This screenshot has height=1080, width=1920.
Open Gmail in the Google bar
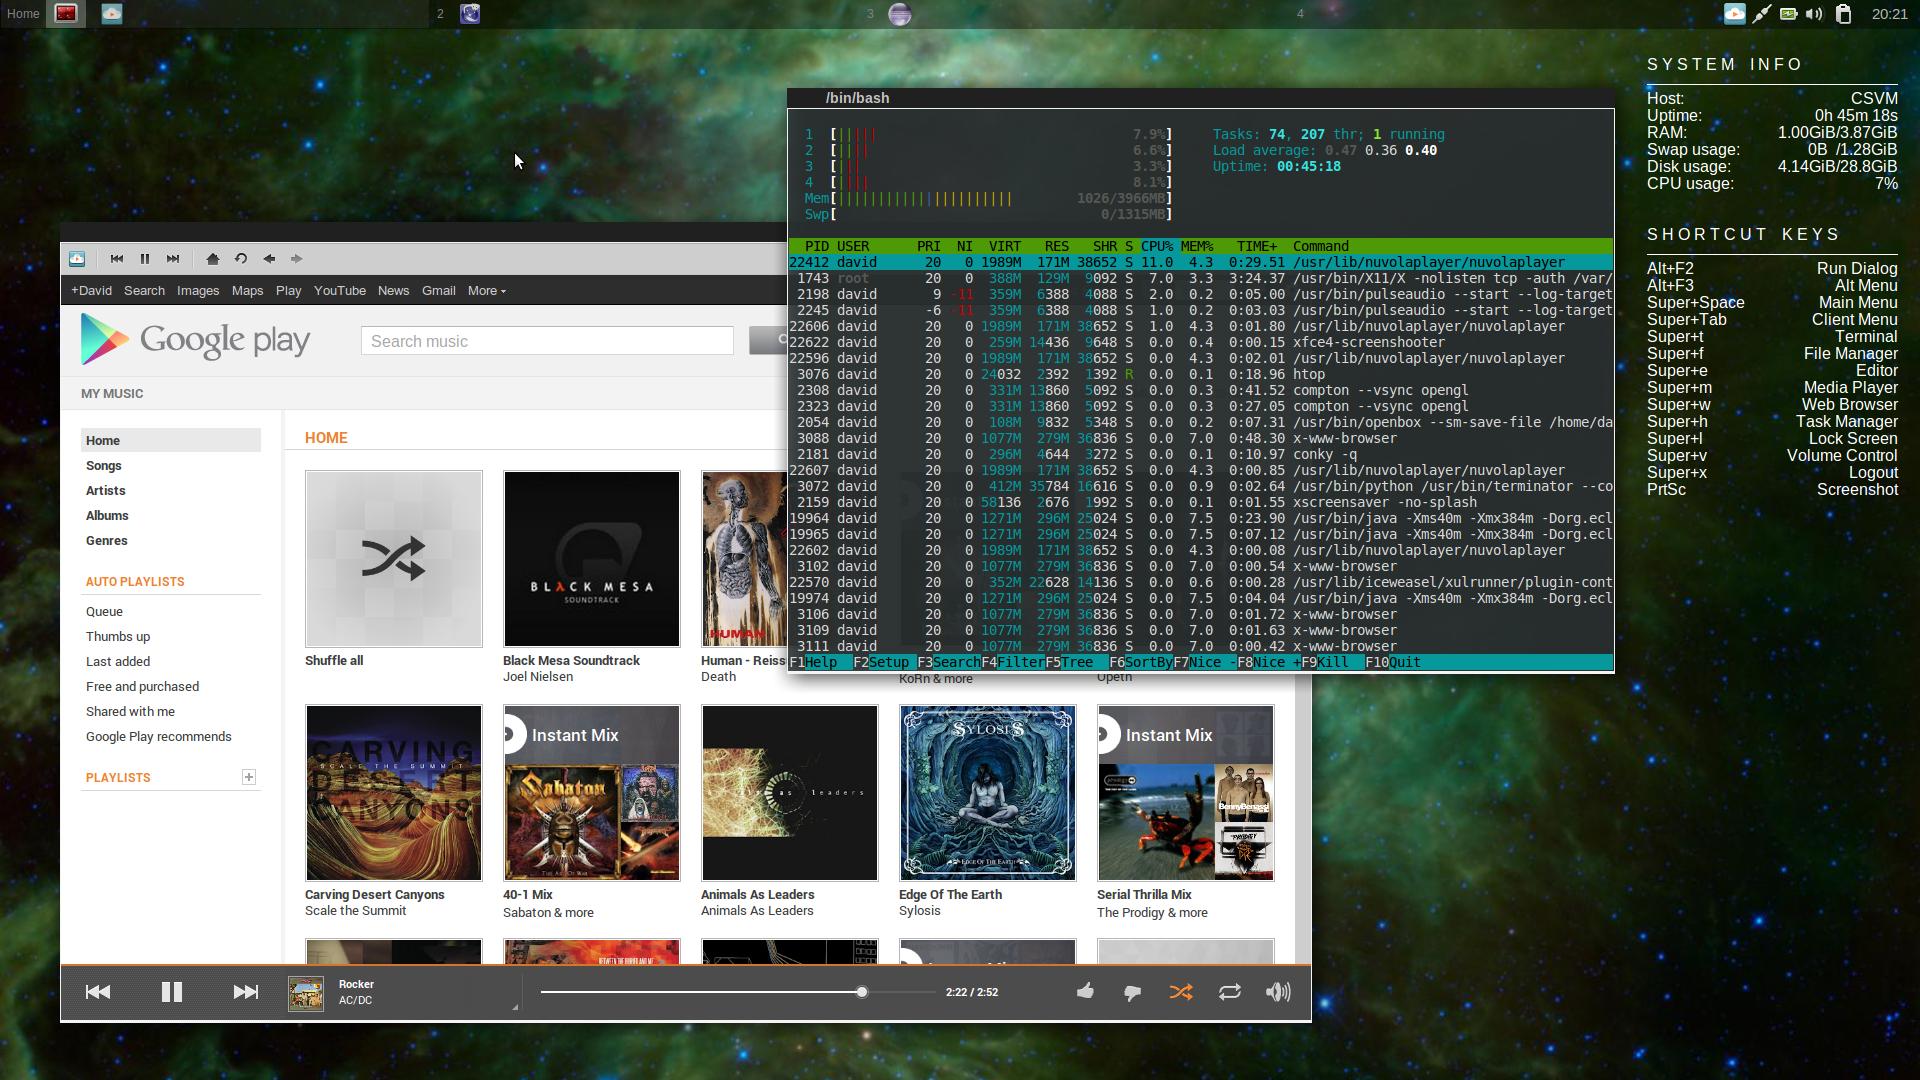pyautogui.click(x=439, y=291)
